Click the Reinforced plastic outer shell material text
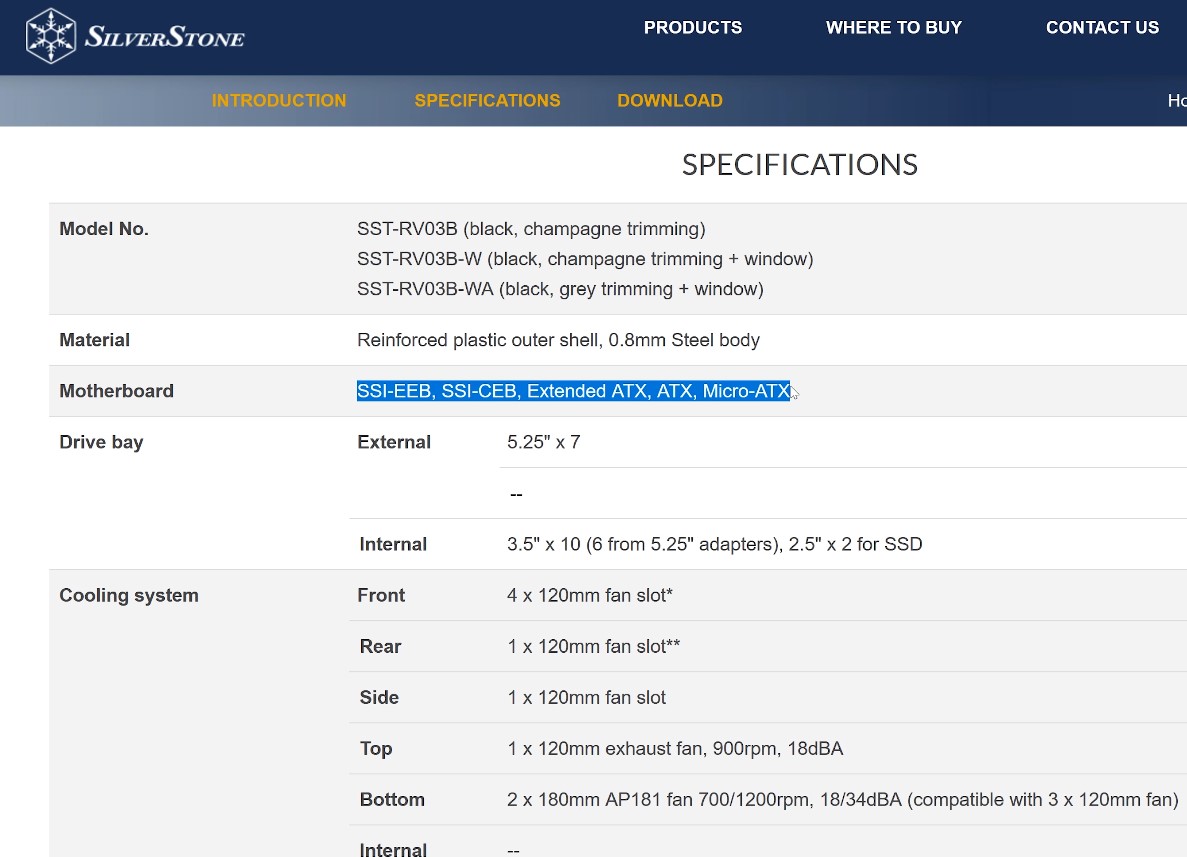The width and height of the screenshot is (1187, 857). (558, 340)
